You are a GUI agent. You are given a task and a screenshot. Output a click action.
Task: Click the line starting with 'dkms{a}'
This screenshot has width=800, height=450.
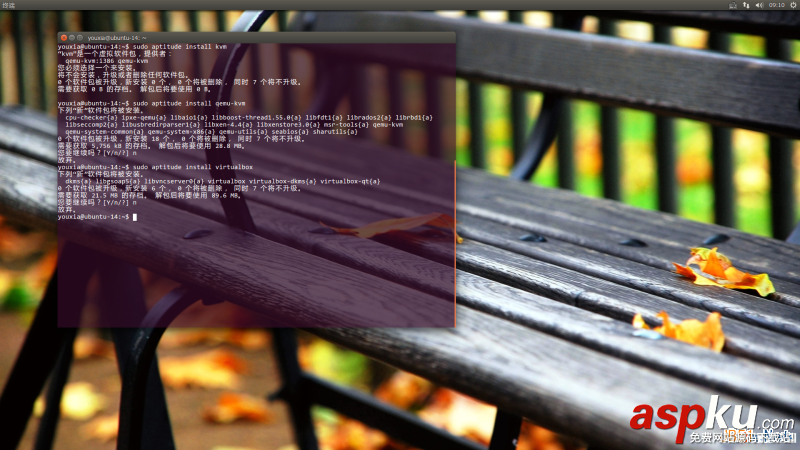[222, 181]
